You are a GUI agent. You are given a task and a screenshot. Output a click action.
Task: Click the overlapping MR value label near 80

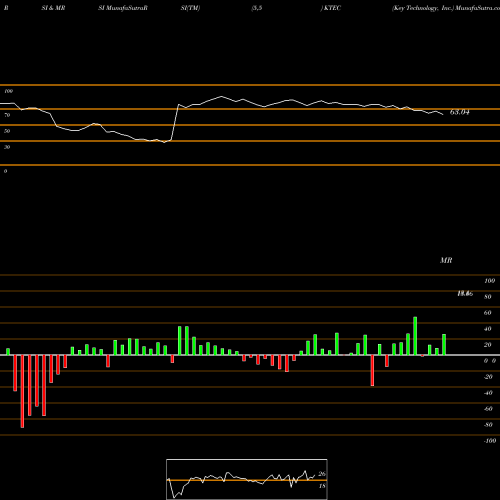pos(465,294)
